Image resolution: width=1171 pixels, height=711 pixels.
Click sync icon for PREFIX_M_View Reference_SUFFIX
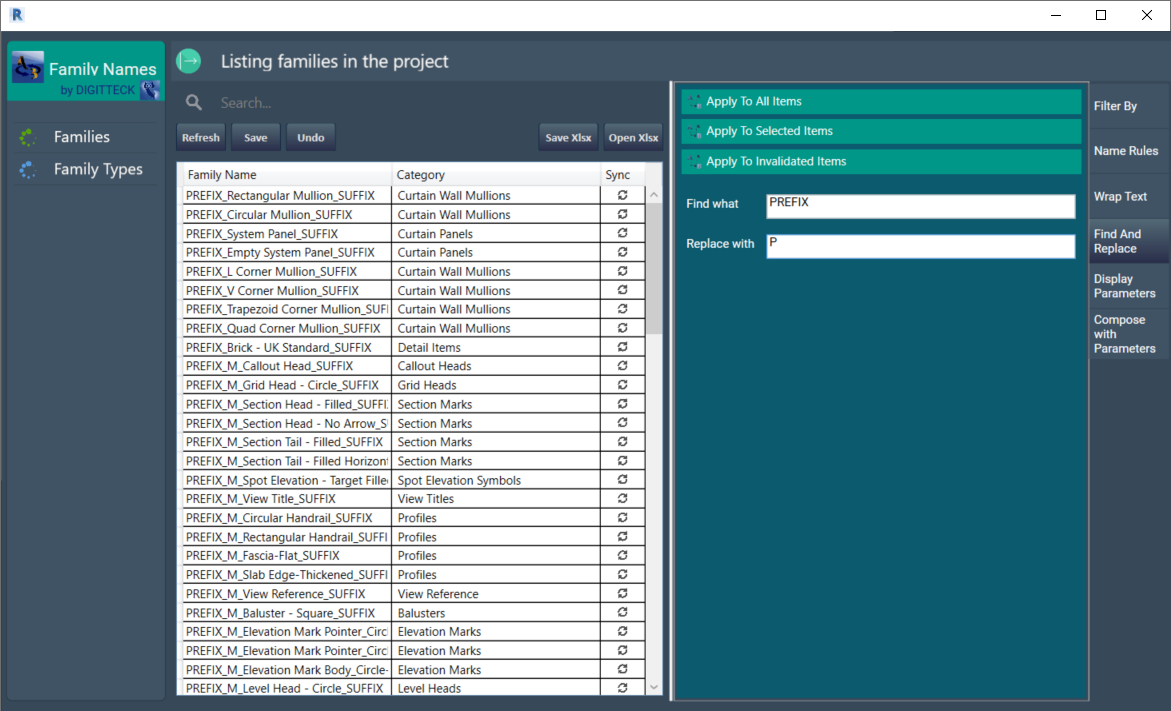pyautogui.click(x=622, y=594)
